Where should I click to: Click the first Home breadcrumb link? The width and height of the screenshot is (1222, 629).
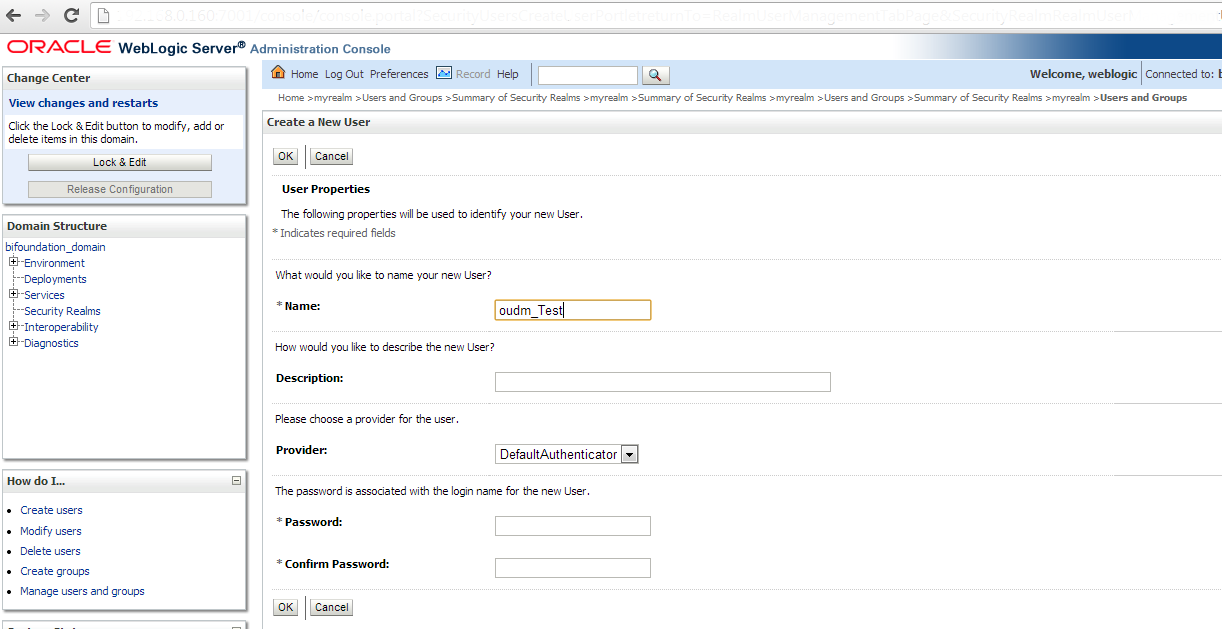pyautogui.click(x=291, y=98)
